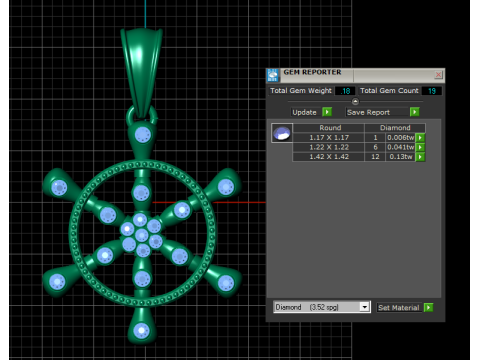Select the center gem of the wheel

(x=142, y=235)
